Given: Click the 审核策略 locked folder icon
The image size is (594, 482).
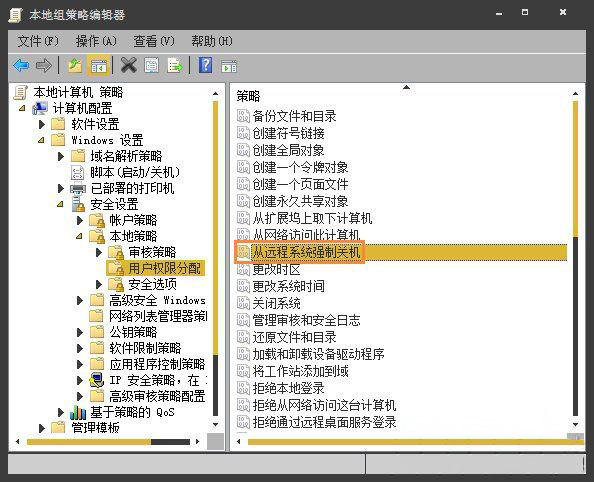Looking at the screenshot, I should (116, 252).
